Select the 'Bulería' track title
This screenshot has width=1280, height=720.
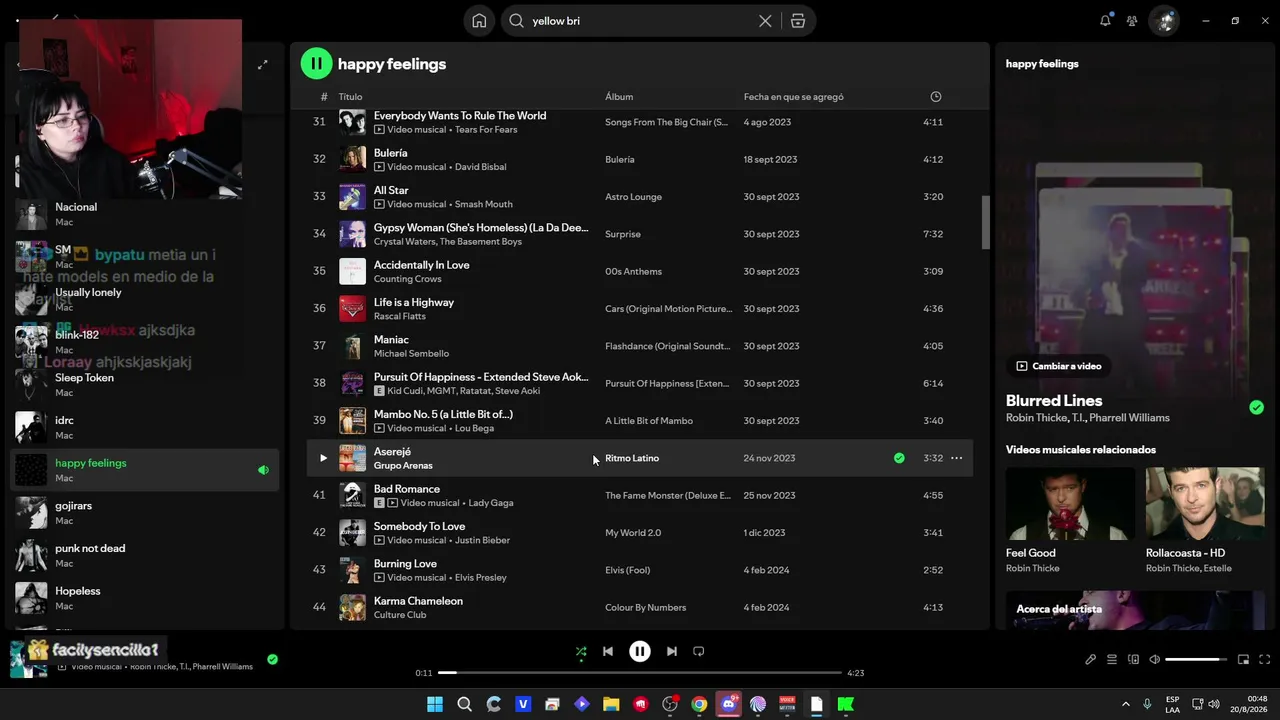point(390,153)
